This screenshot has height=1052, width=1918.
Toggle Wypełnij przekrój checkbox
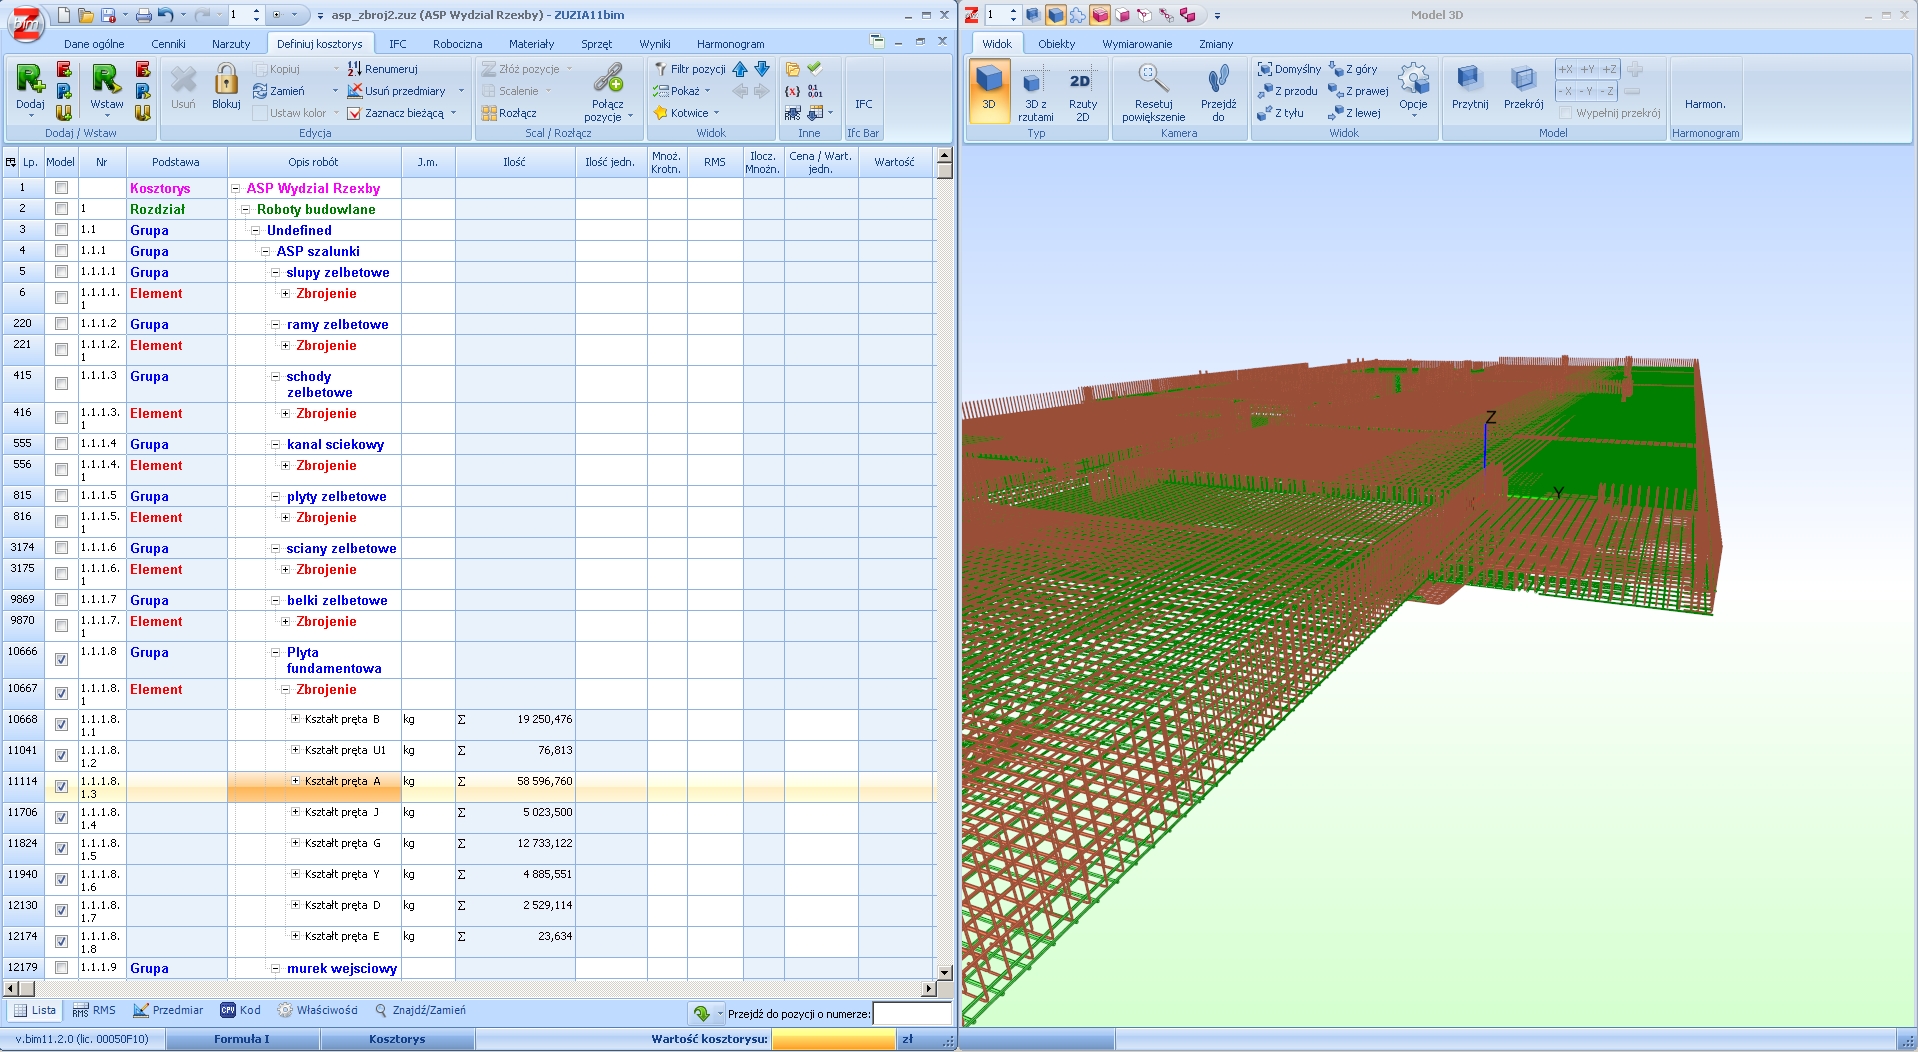[x=1566, y=113]
